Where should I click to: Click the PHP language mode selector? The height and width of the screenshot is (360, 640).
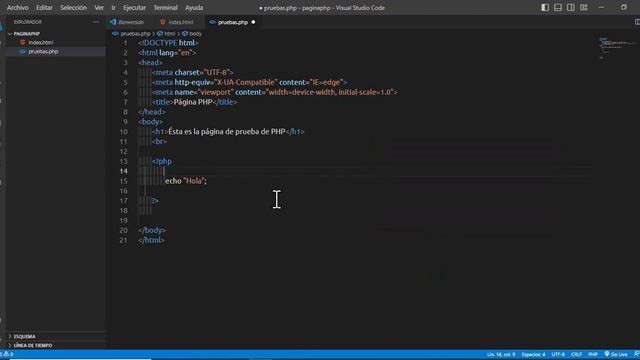click(593, 354)
